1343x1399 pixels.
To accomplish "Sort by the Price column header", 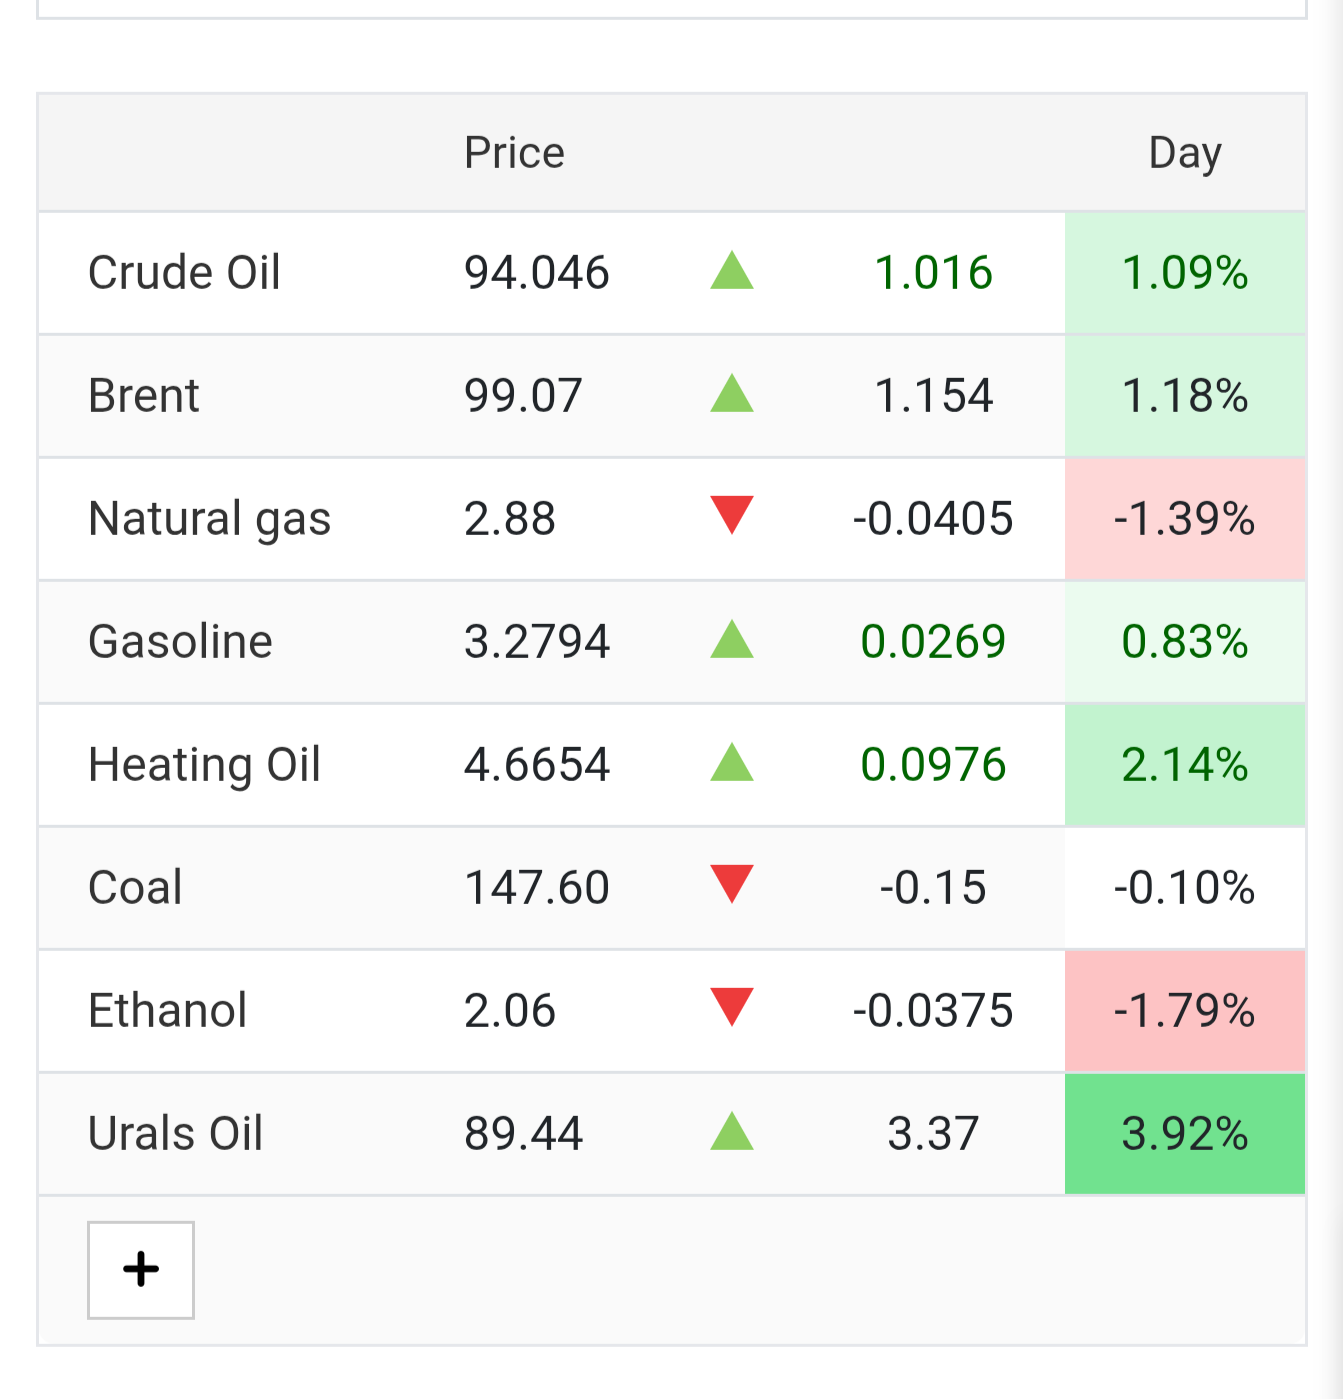I will (514, 153).
